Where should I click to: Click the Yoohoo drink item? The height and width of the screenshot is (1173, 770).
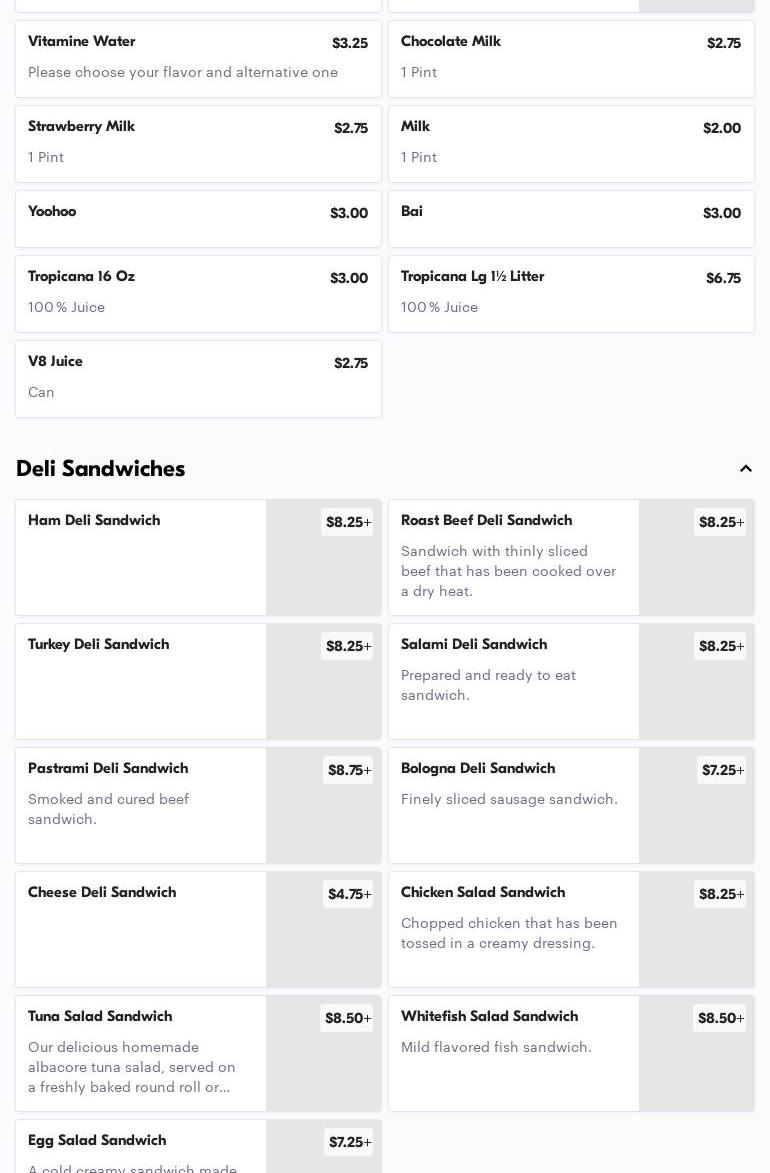[198, 218]
